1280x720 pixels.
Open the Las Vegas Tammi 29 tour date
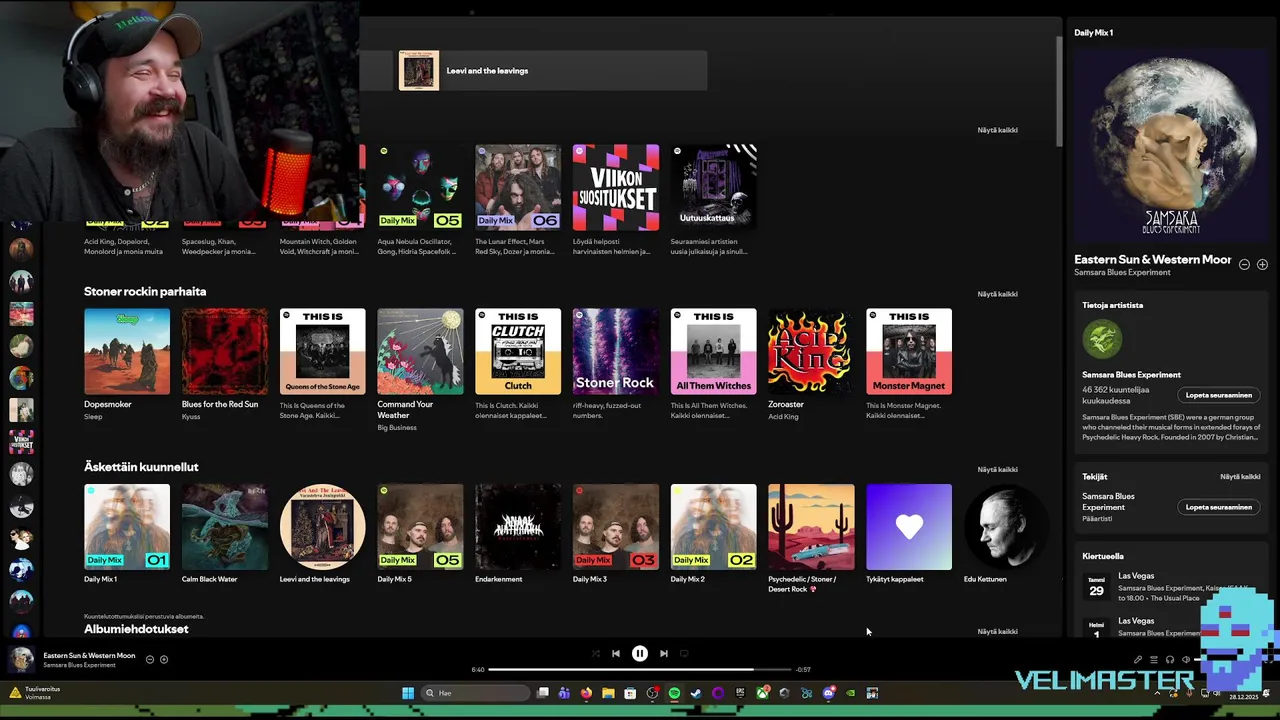(1170, 587)
